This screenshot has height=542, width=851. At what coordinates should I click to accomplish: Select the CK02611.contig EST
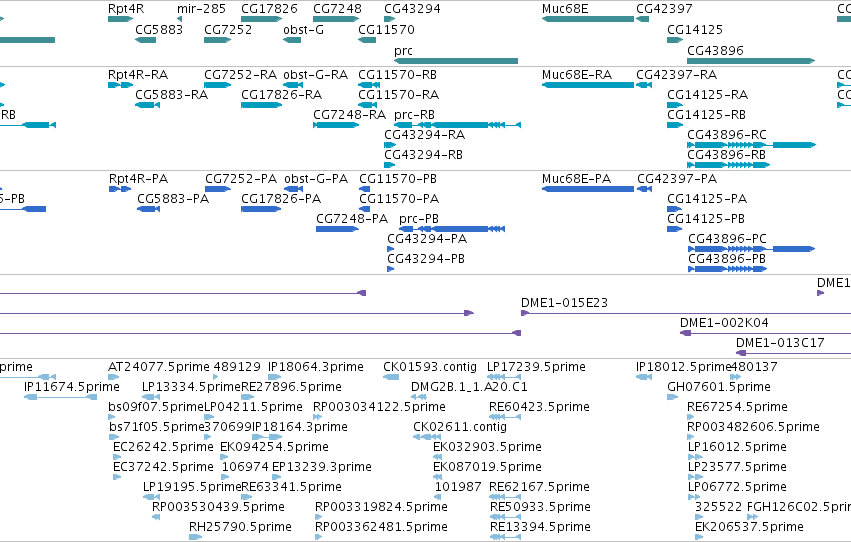pos(427,437)
